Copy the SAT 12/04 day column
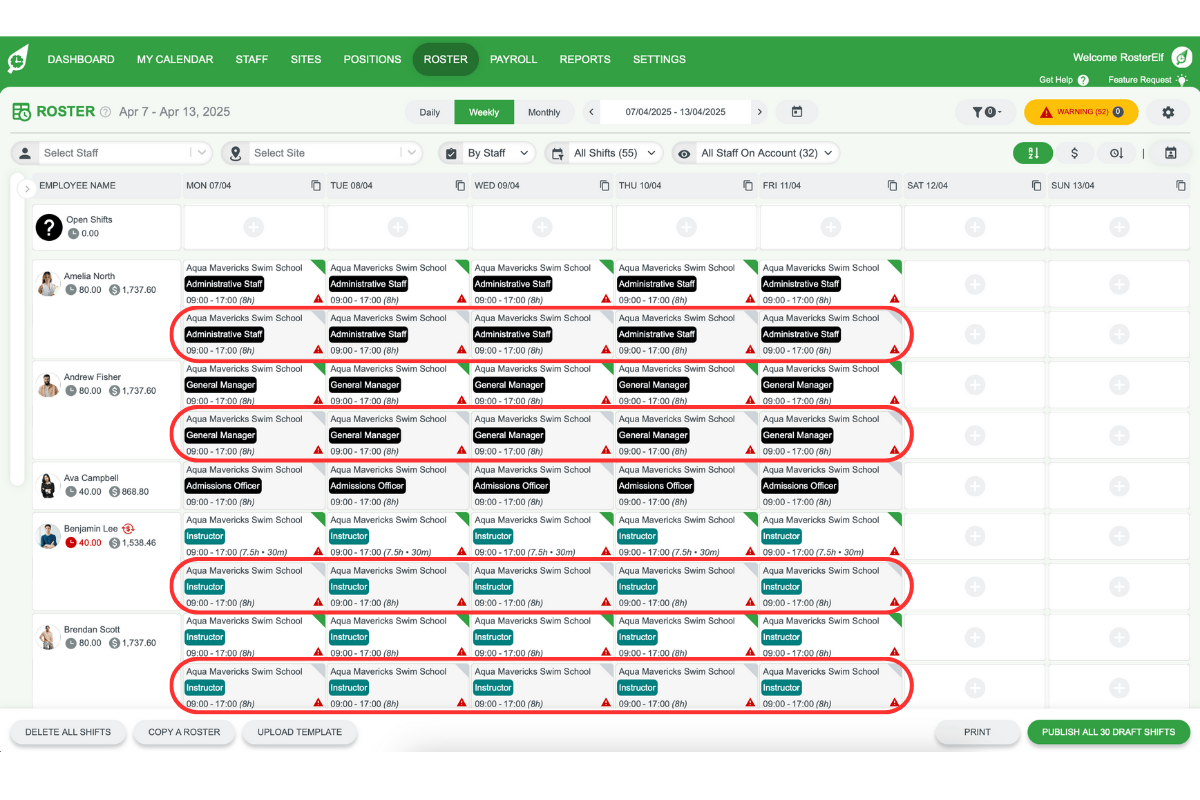1200x800 pixels. [1036, 186]
